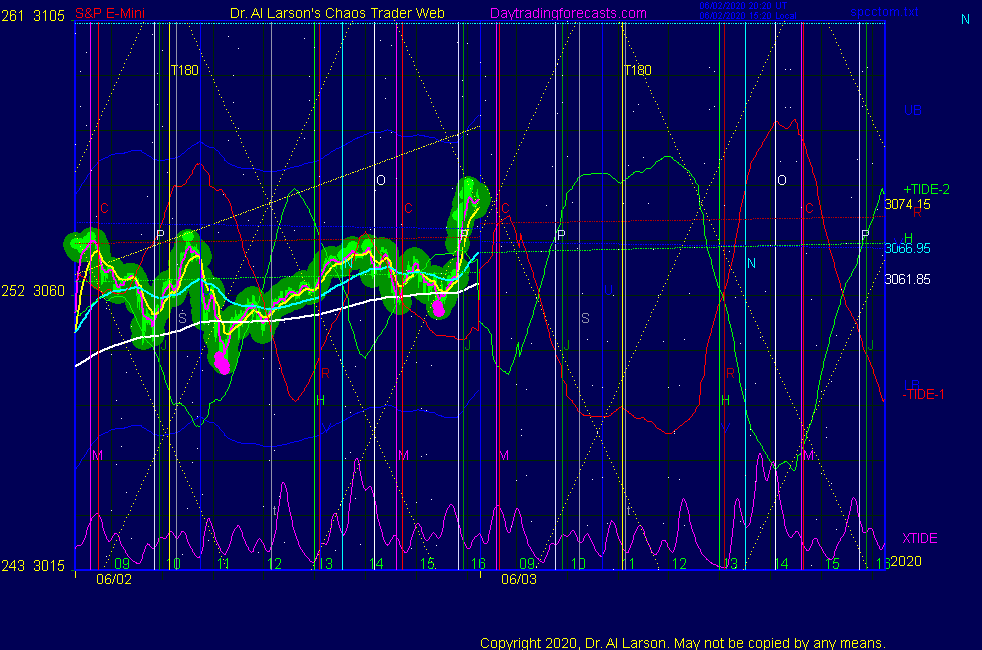Click the white "O" marker in 06/03 session
The image size is (982, 650).
[x=782, y=180]
